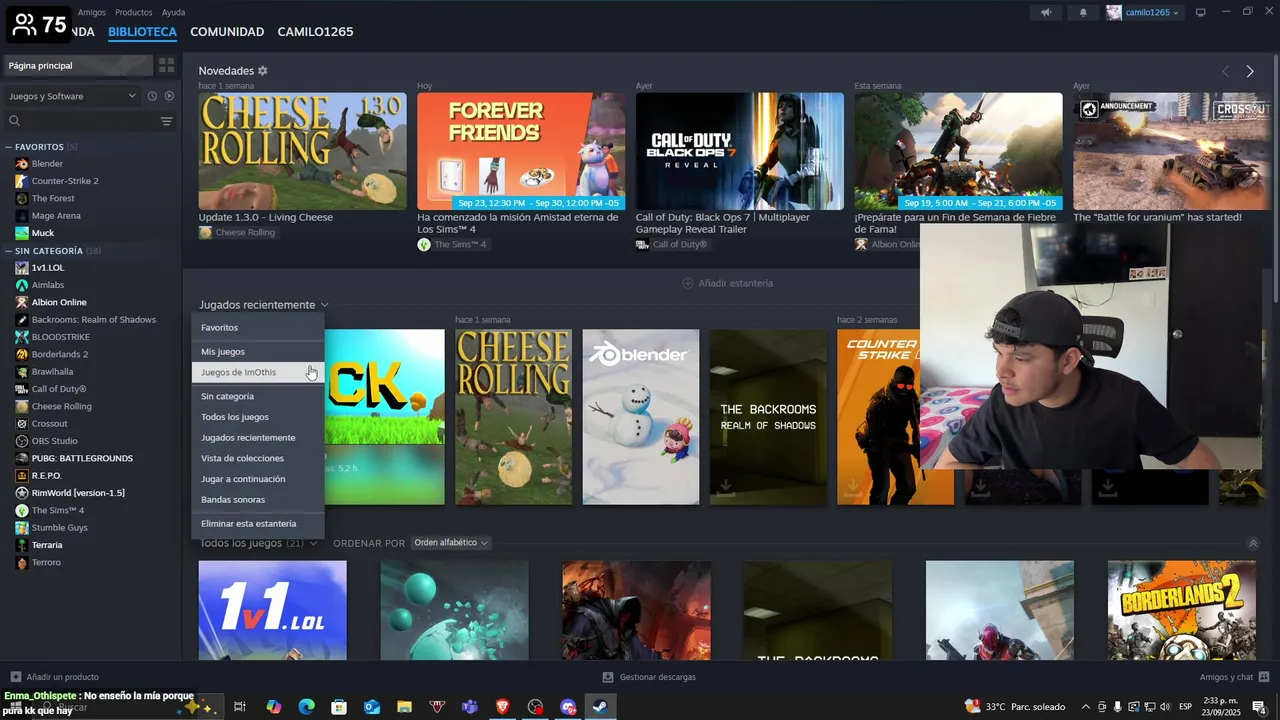Go to next news items arrow
The width and height of the screenshot is (1280, 720).
click(x=1250, y=71)
